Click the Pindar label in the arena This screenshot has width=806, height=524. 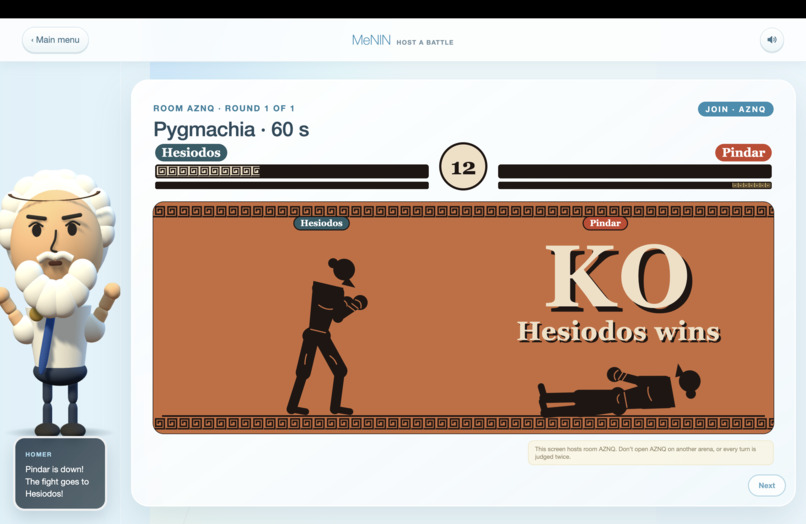(605, 223)
